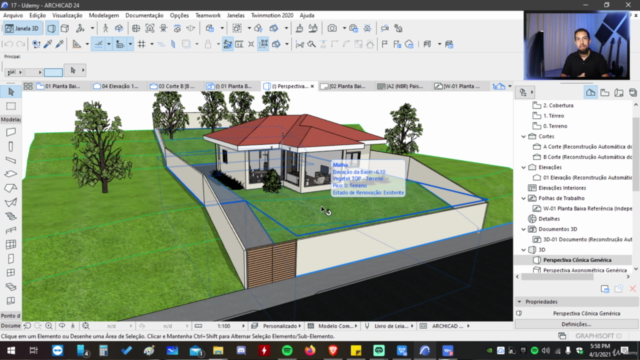Click the navigator horizontal scrollbar

(557, 277)
